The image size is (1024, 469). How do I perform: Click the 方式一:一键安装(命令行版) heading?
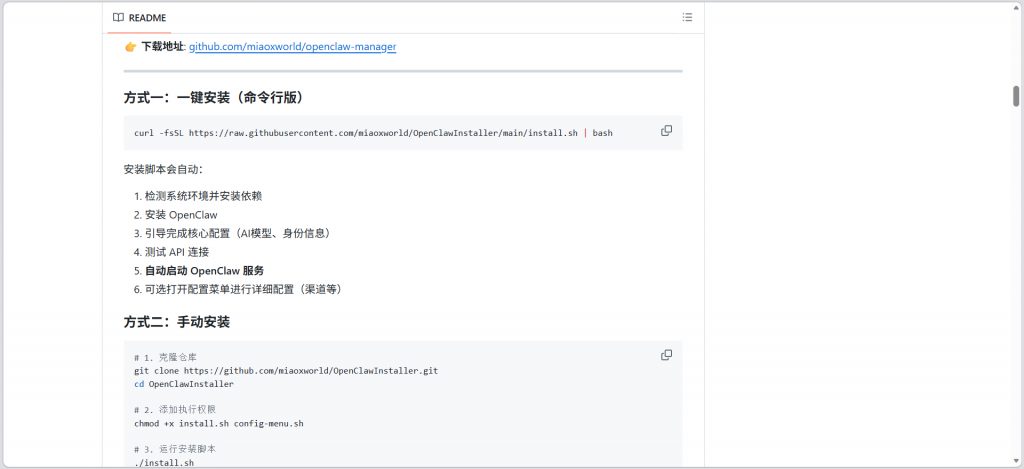tap(213, 98)
